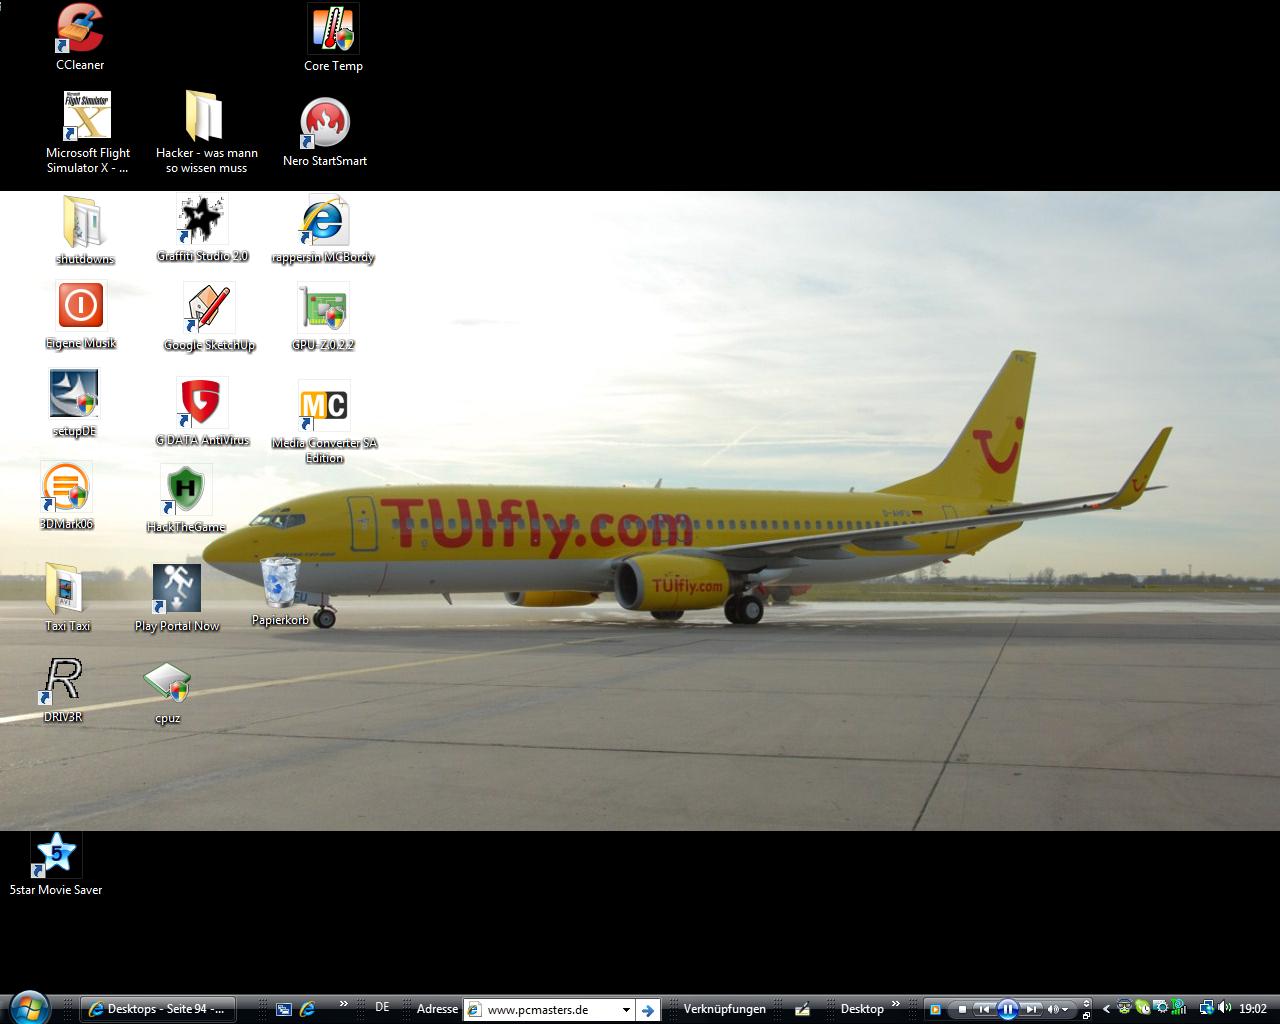Launch Graffiti Studio 2.0
This screenshot has width=1280, height=1024.
tap(202, 229)
